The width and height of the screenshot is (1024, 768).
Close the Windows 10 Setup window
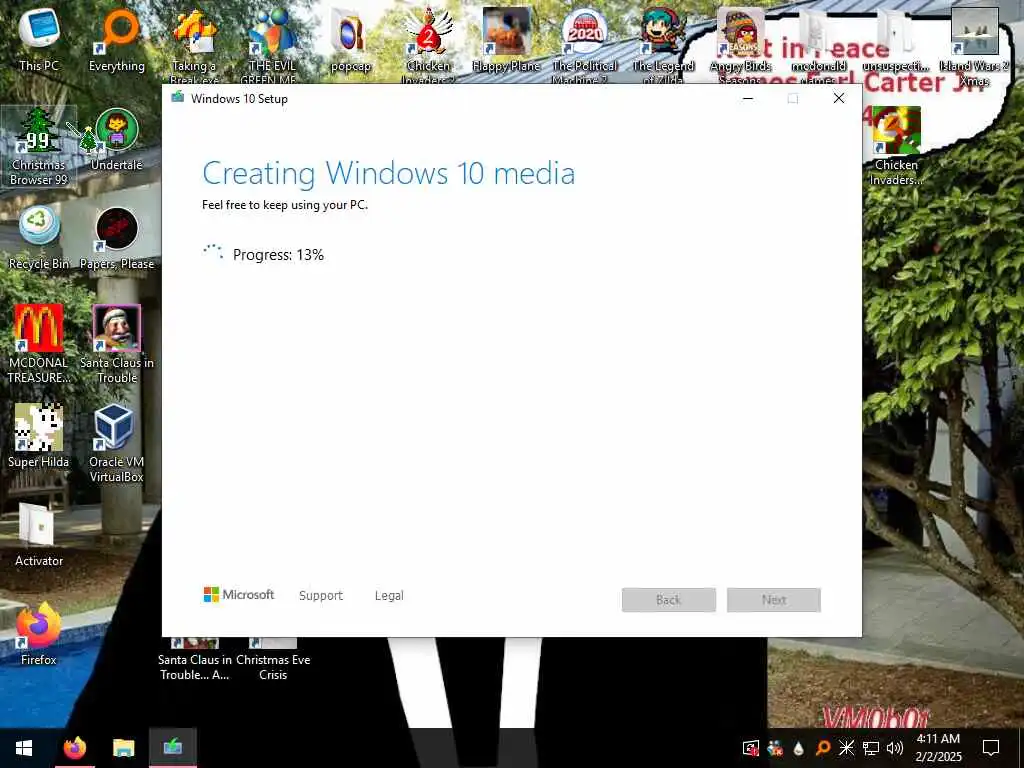point(839,99)
